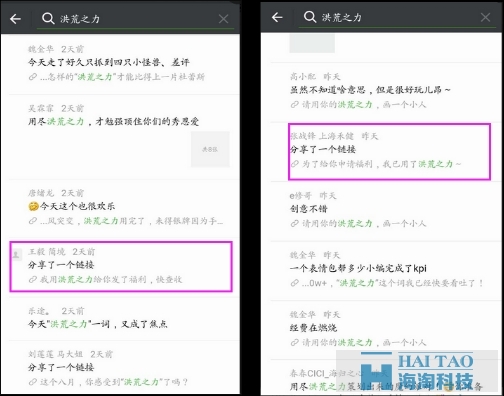Focus the left search field containing 洪荒之力
This screenshot has width=504, height=396.
tap(138, 19)
